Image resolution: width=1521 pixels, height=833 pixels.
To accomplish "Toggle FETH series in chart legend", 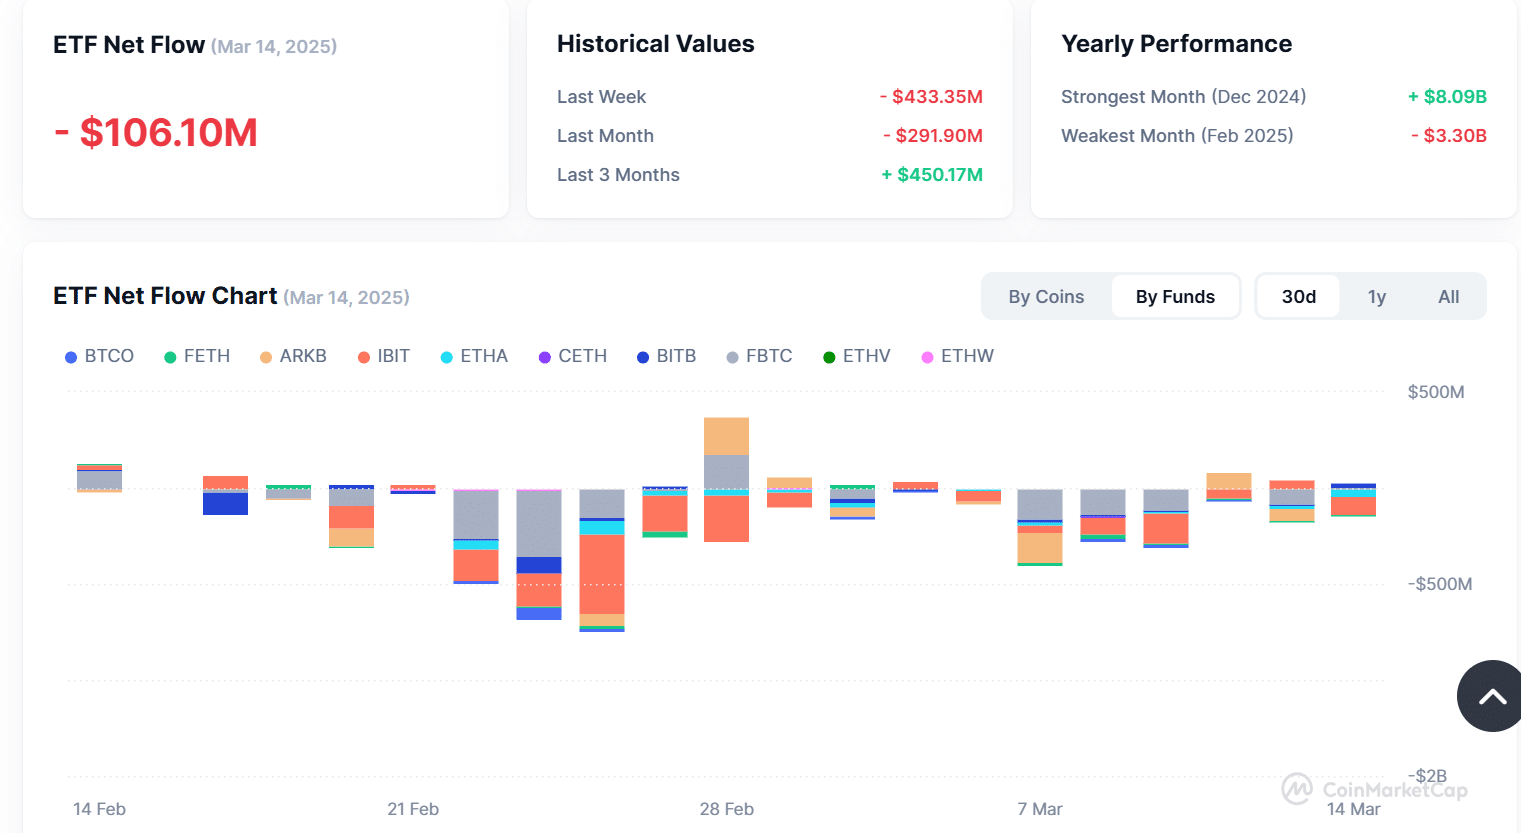I will pyautogui.click(x=197, y=356).
